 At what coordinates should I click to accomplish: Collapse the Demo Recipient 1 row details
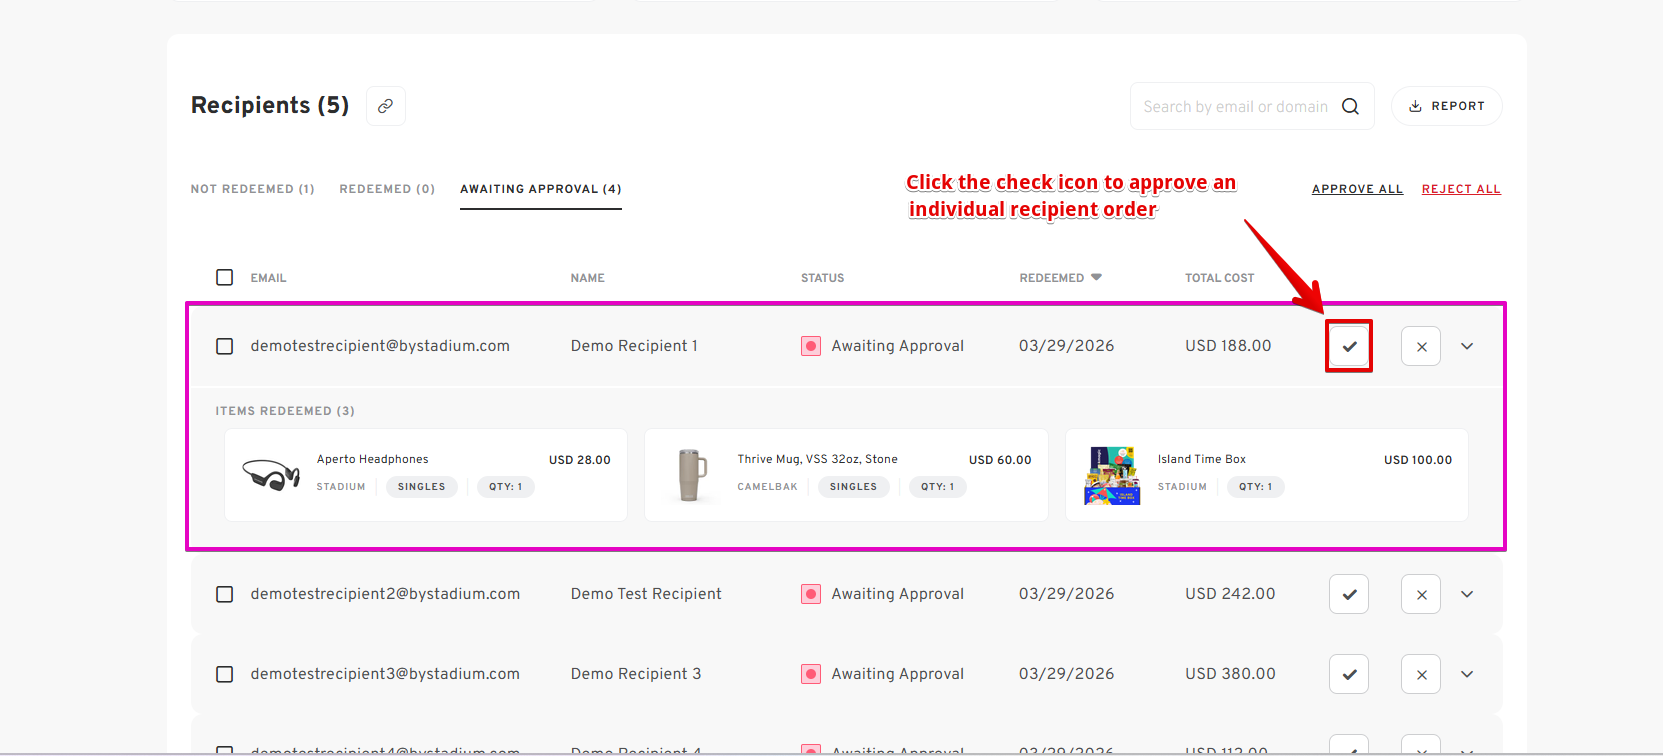click(x=1467, y=346)
